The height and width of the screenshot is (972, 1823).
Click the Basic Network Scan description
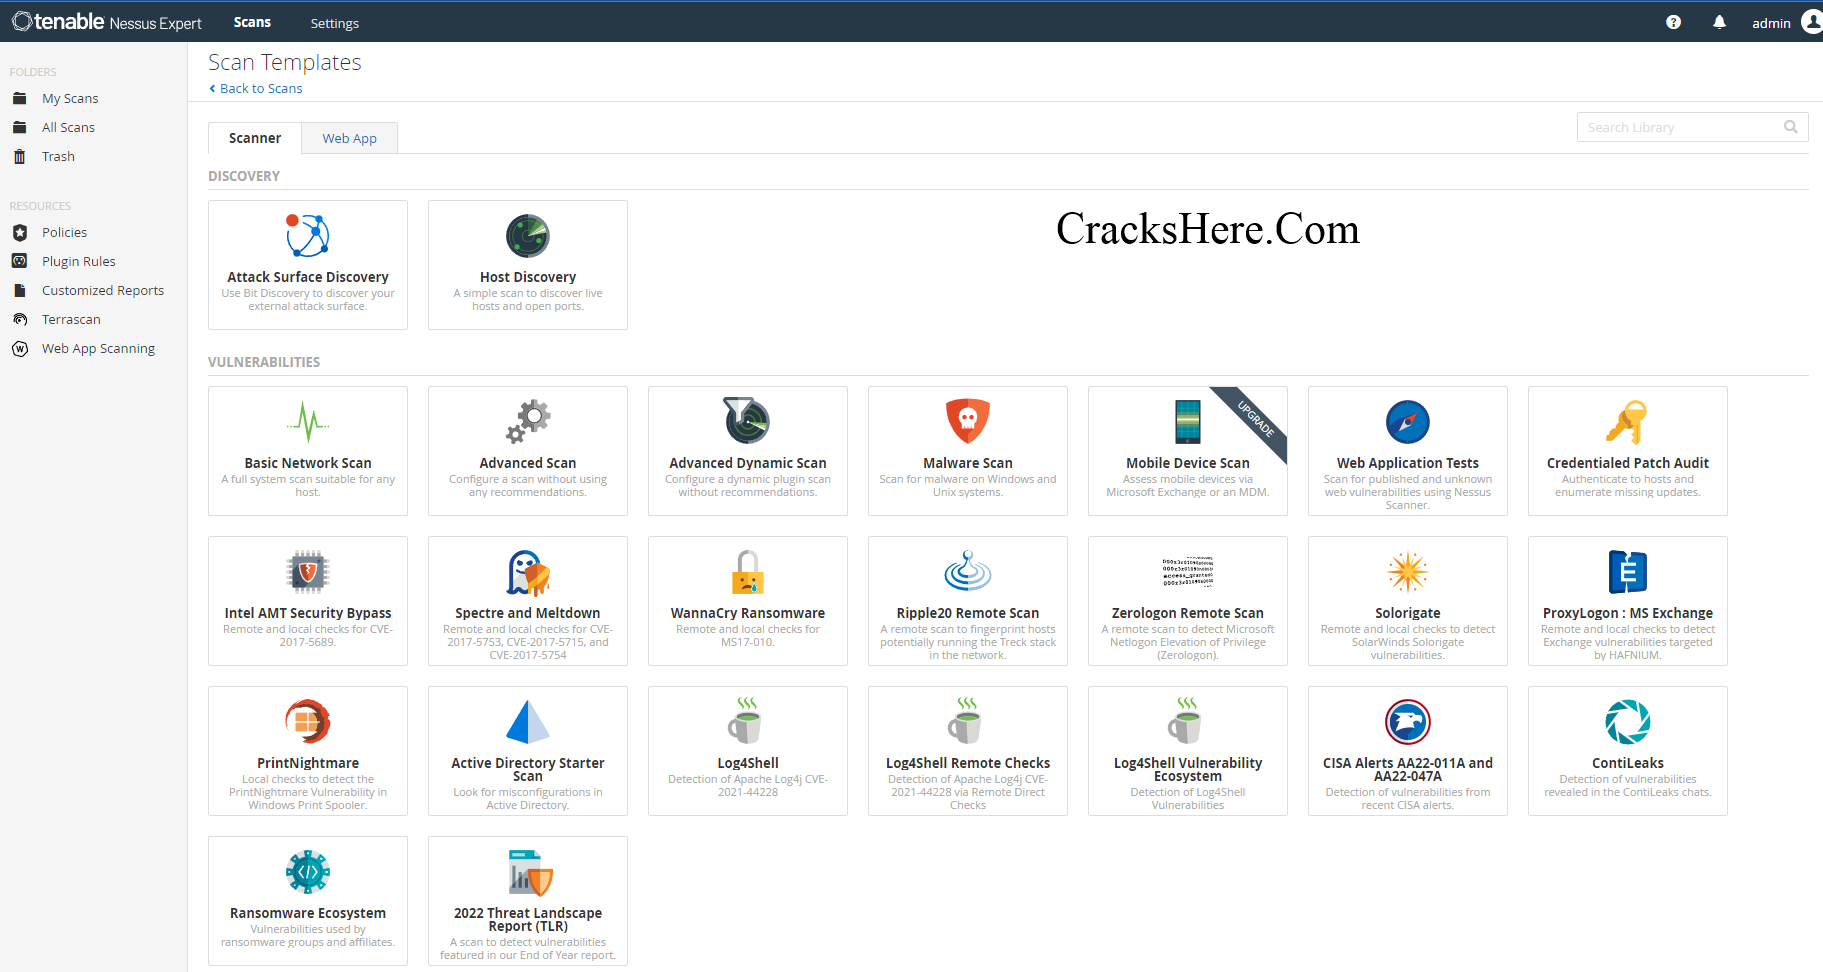(308, 486)
